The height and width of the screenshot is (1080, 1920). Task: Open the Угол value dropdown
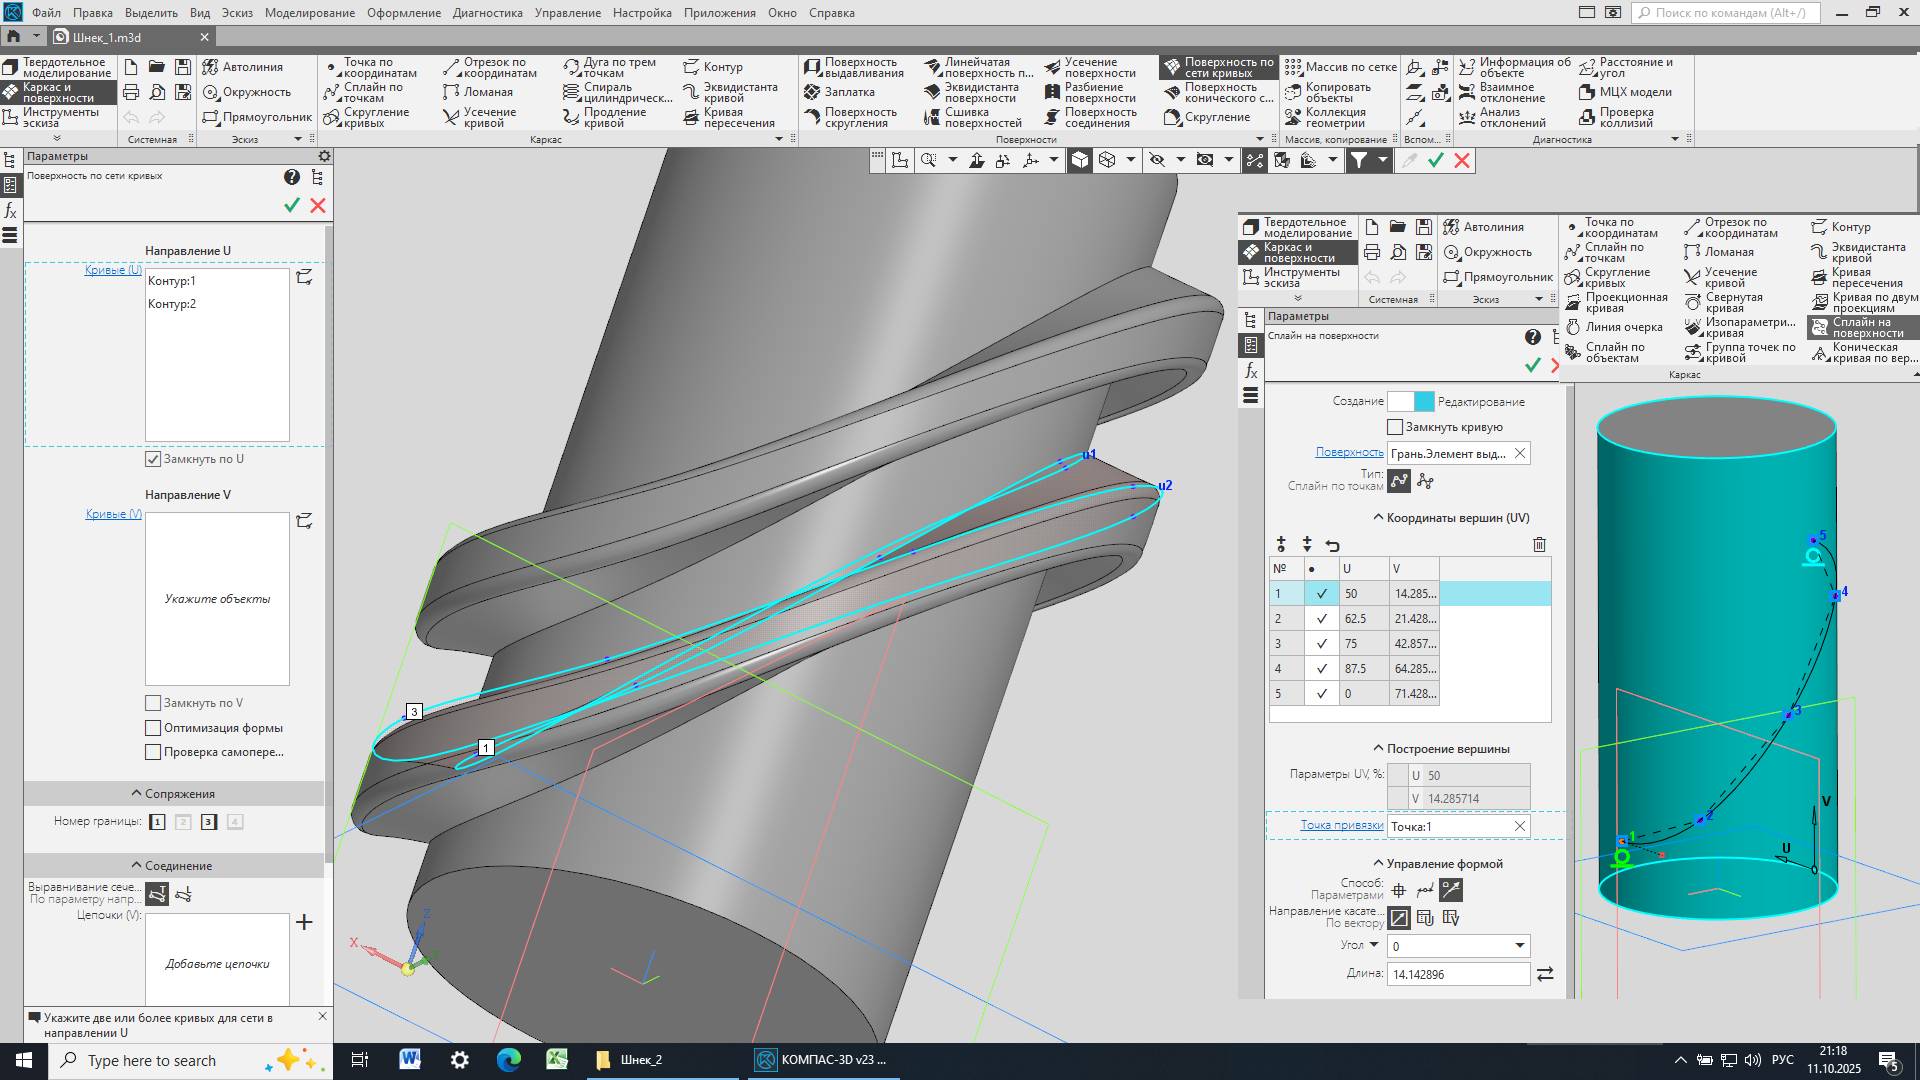[x=1519, y=946]
